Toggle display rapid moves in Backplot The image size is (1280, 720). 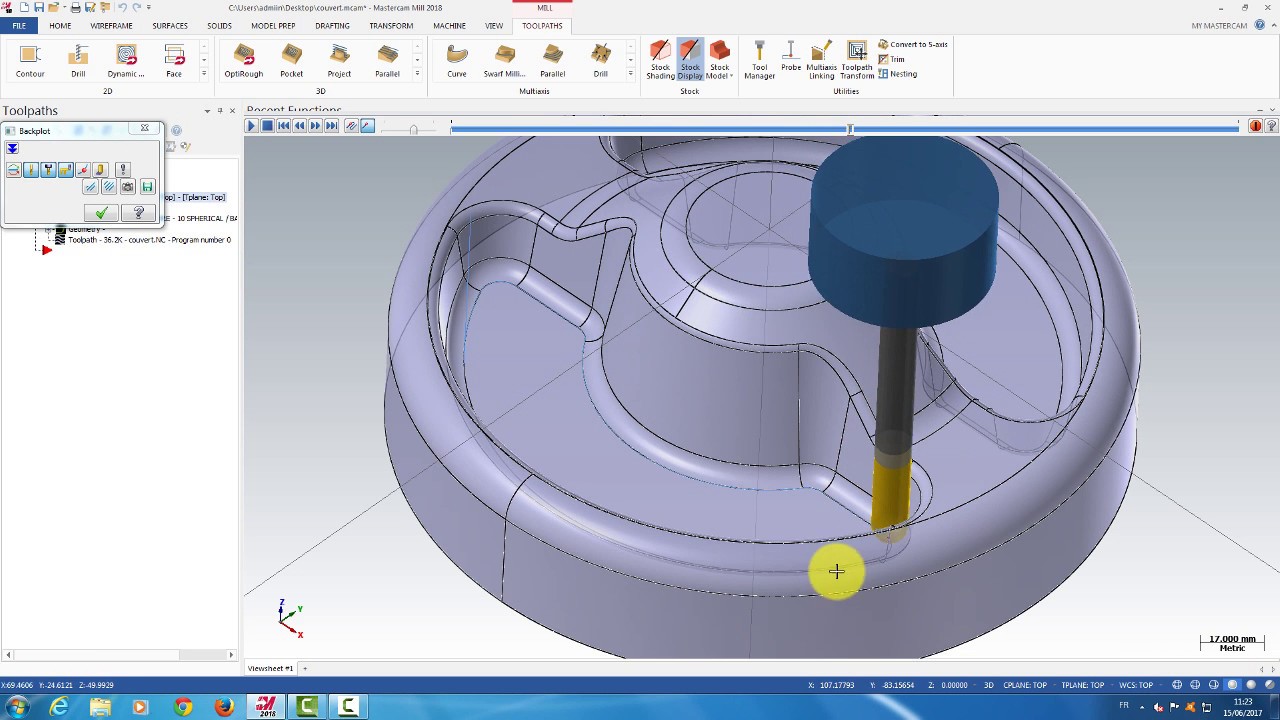click(65, 170)
